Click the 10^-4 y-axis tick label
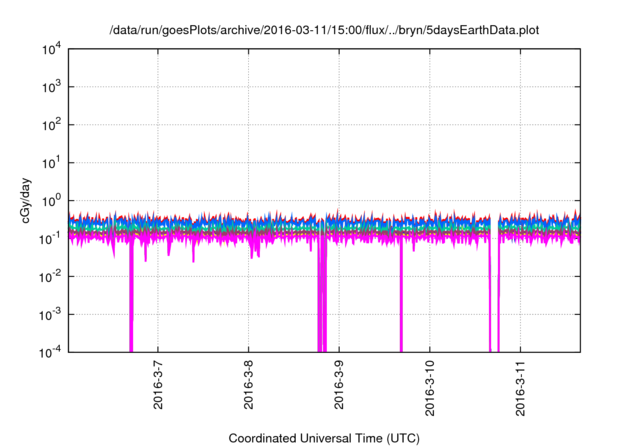This screenshot has height=448, width=640. (x=50, y=352)
